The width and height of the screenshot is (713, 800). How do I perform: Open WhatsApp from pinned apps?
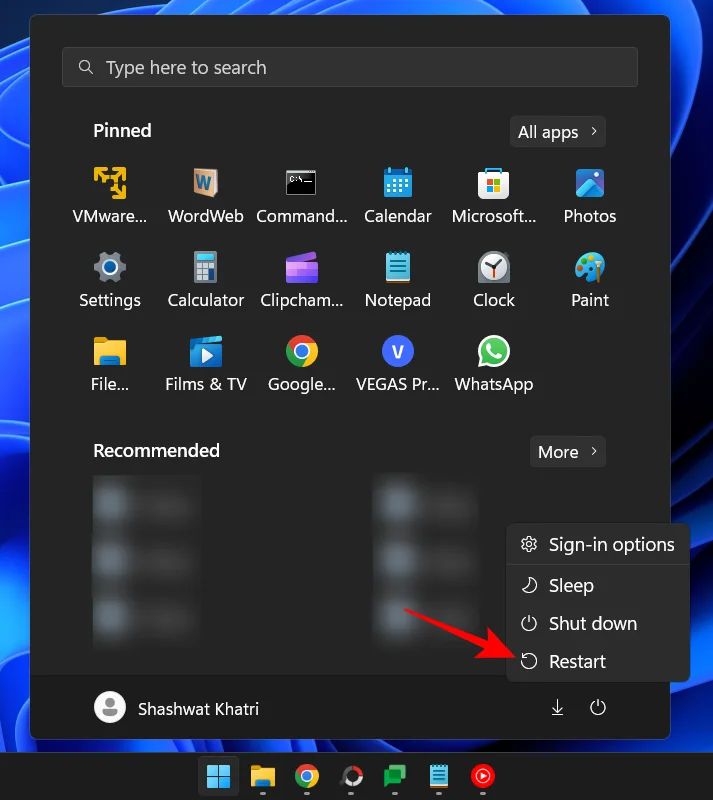pyautogui.click(x=494, y=364)
